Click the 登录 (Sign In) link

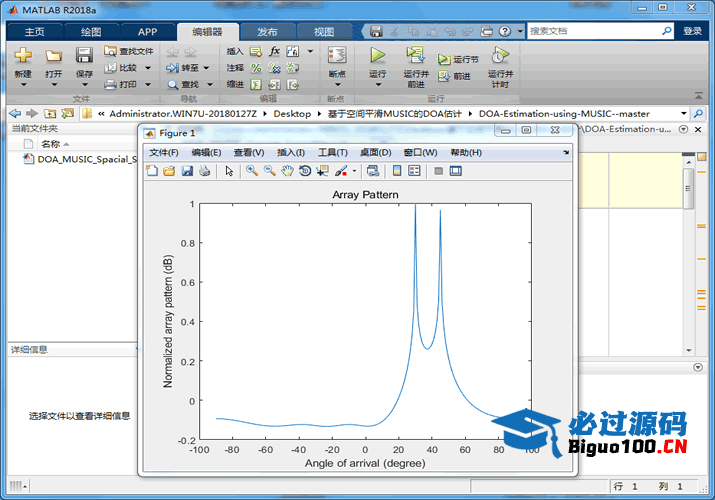[692, 31]
